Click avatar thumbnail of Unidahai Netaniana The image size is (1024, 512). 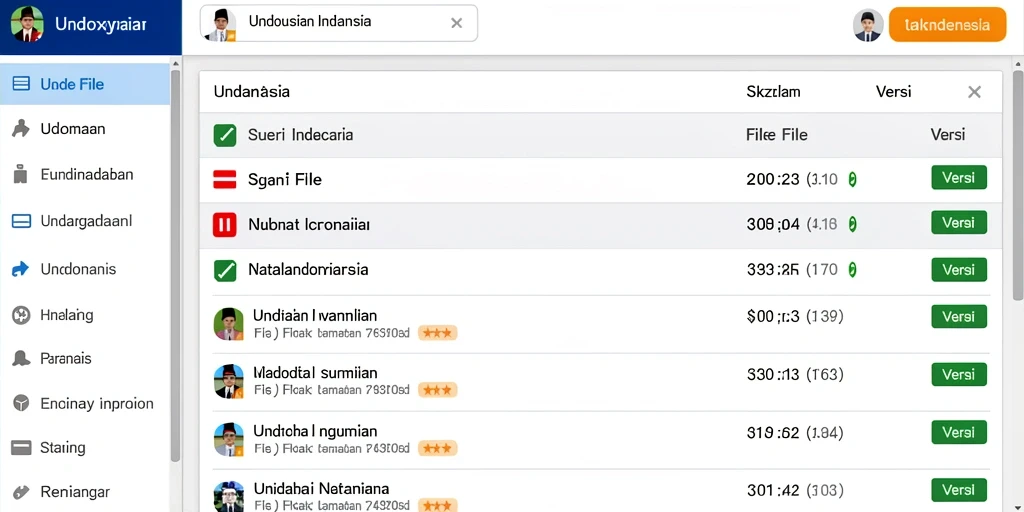tap(229, 497)
